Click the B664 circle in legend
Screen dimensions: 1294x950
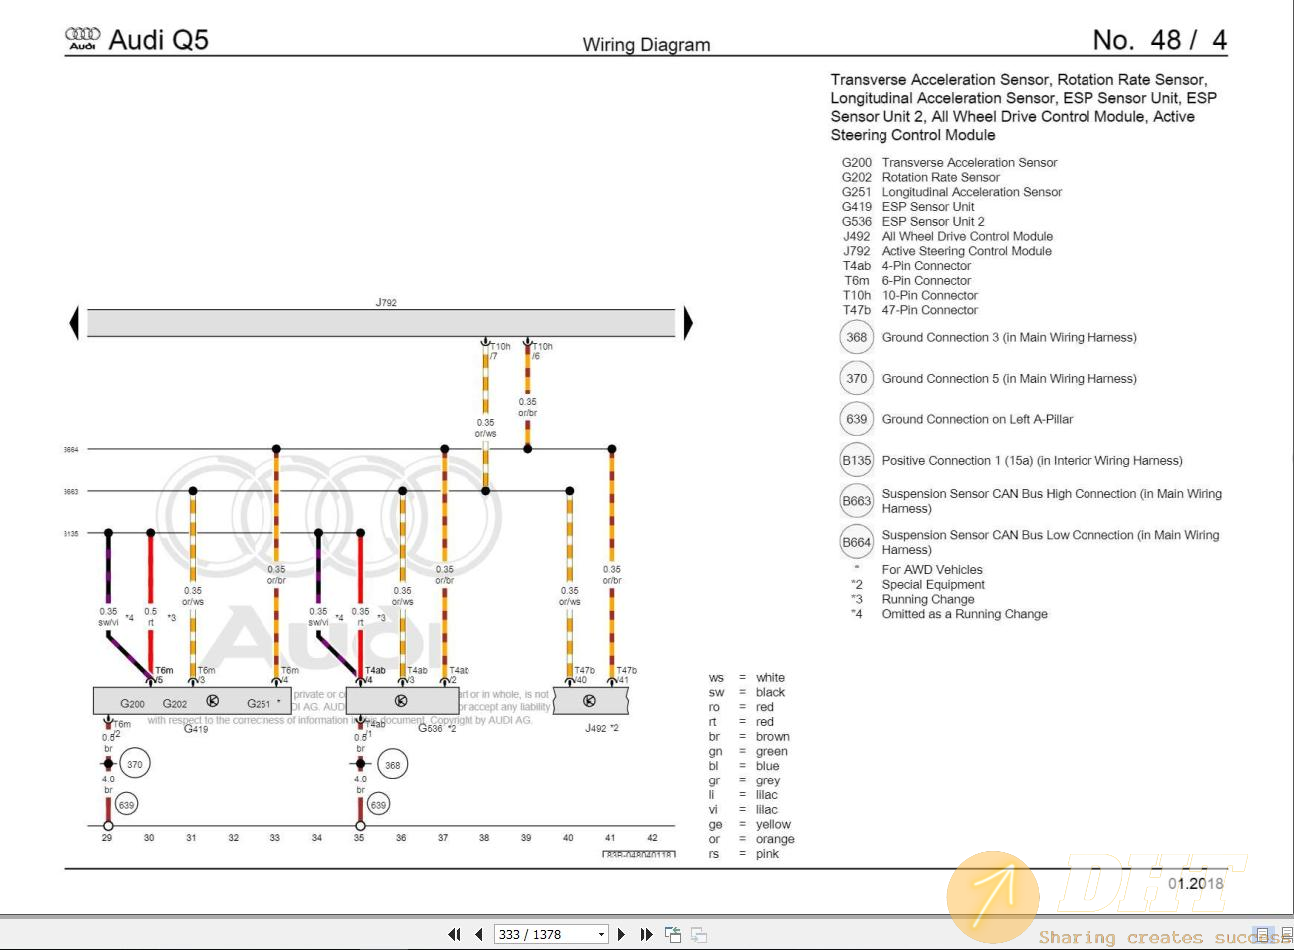pyautogui.click(x=857, y=542)
